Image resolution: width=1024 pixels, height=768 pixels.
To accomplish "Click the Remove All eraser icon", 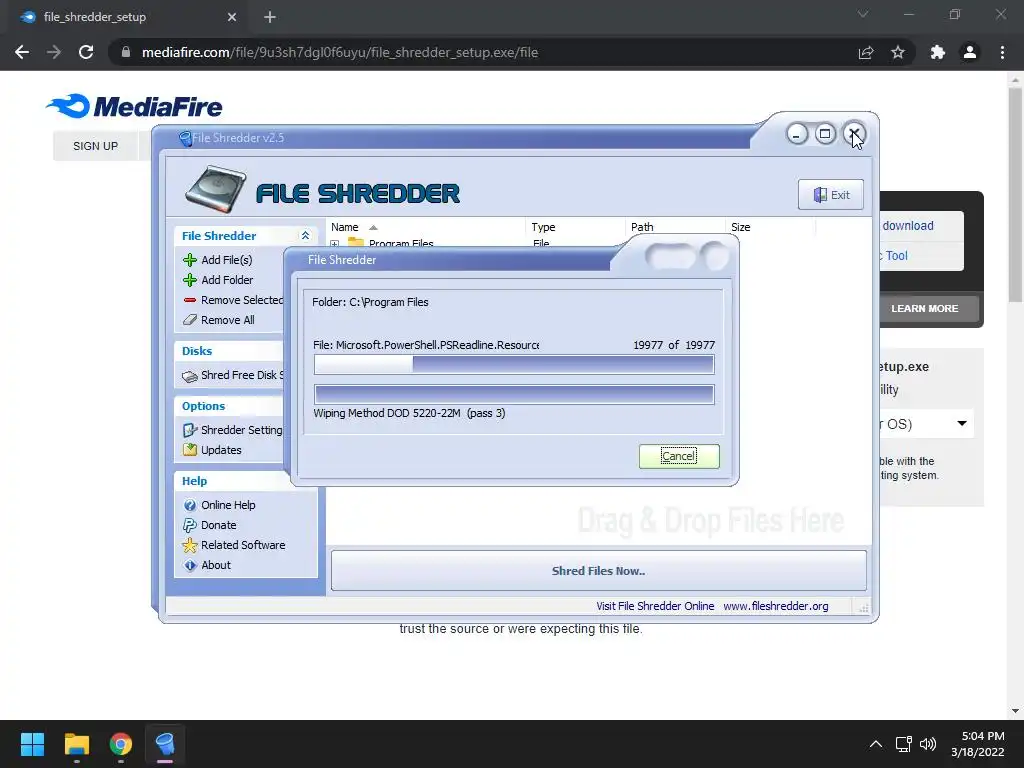I will [190, 320].
